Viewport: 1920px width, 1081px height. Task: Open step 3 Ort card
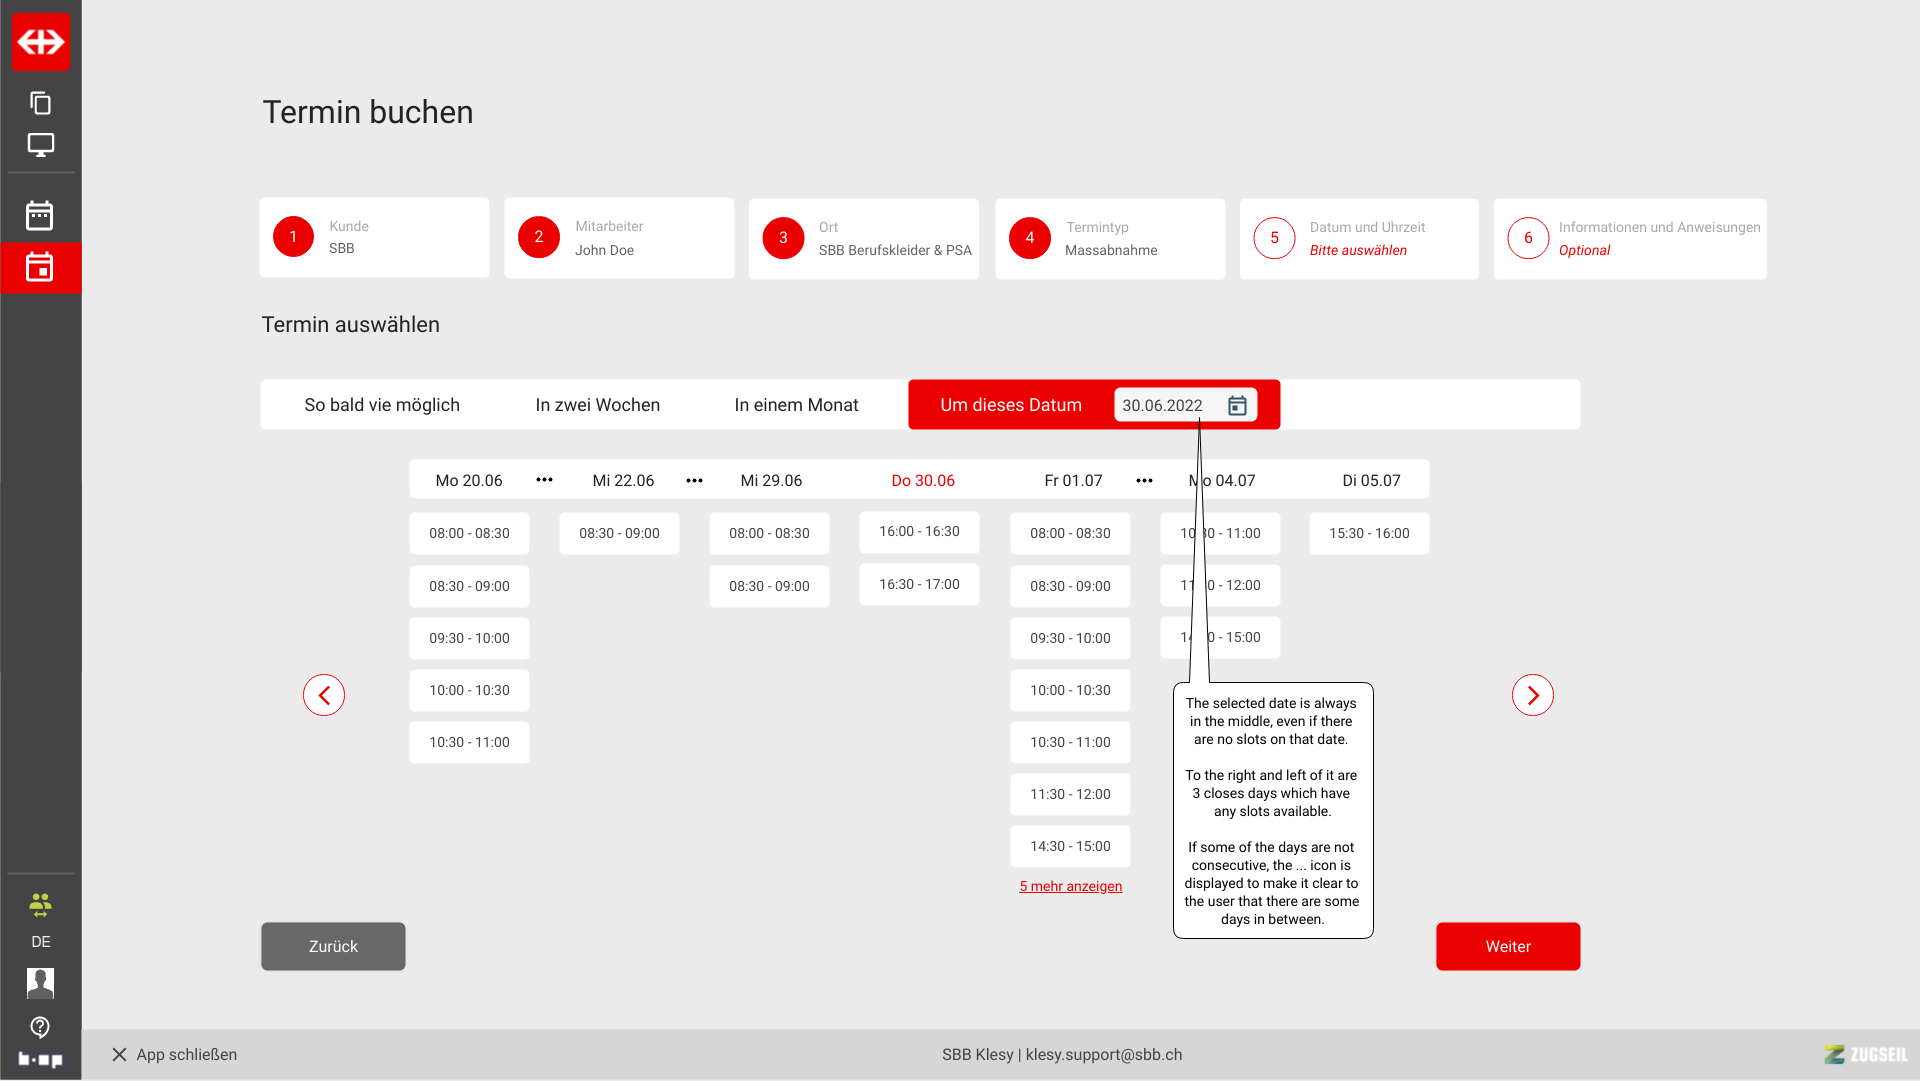pos(863,239)
